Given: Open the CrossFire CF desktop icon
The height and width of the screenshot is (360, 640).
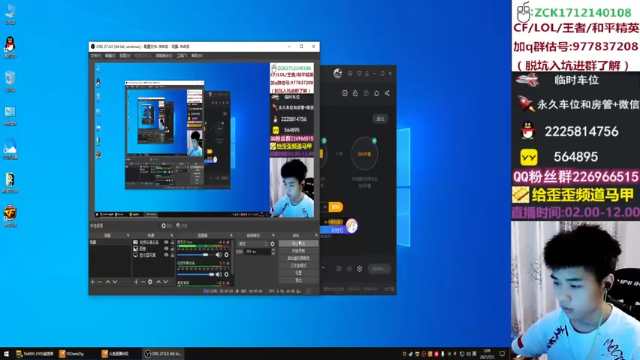Looking at the screenshot, I should [x=10, y=216].
